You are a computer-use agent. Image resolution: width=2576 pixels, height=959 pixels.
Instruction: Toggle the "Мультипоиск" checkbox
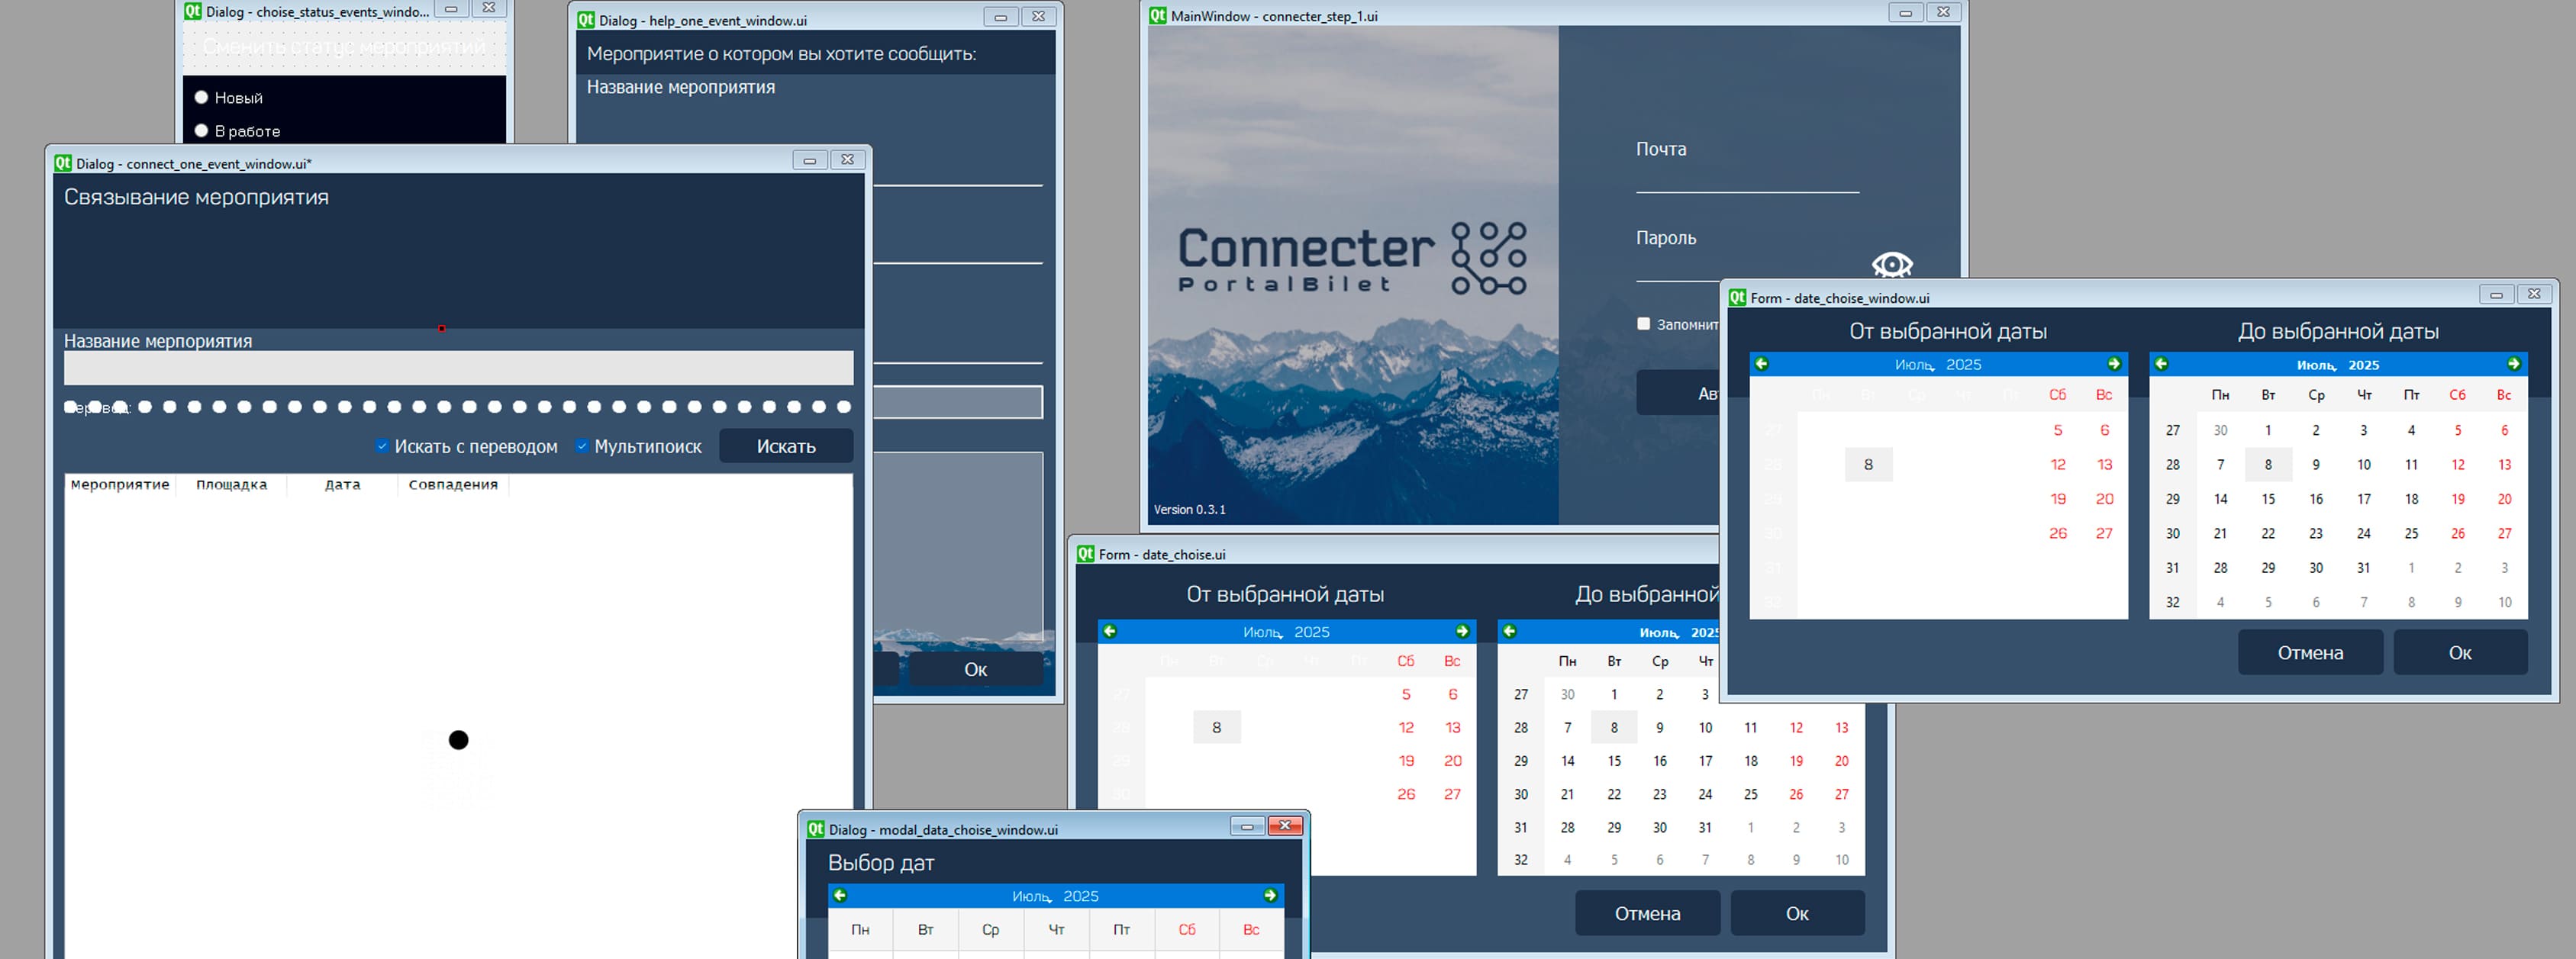pyautogui.click(x=582, y=446)
